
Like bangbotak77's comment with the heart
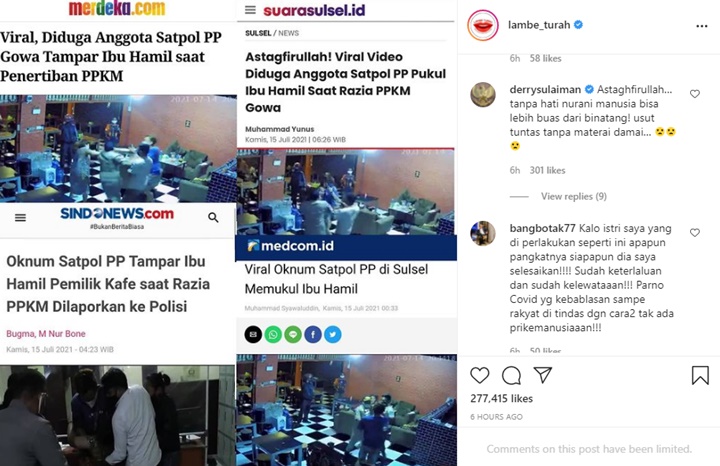click(x=695, y=233)
